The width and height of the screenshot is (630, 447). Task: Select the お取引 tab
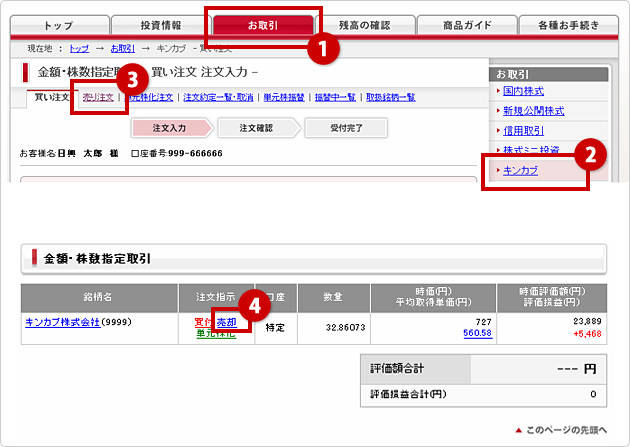(x=262, y=25)
